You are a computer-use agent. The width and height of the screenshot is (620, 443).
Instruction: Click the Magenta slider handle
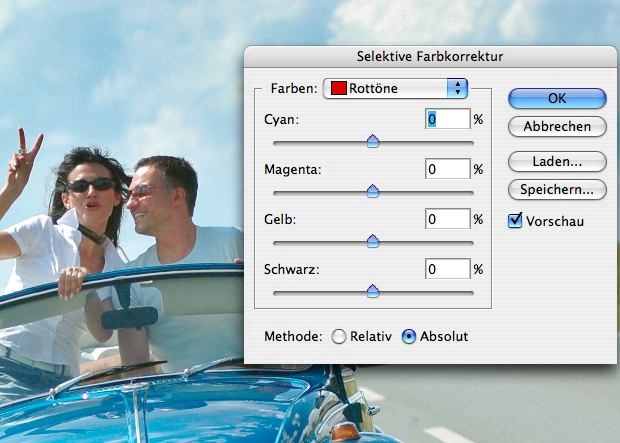[x=373, y=191]
